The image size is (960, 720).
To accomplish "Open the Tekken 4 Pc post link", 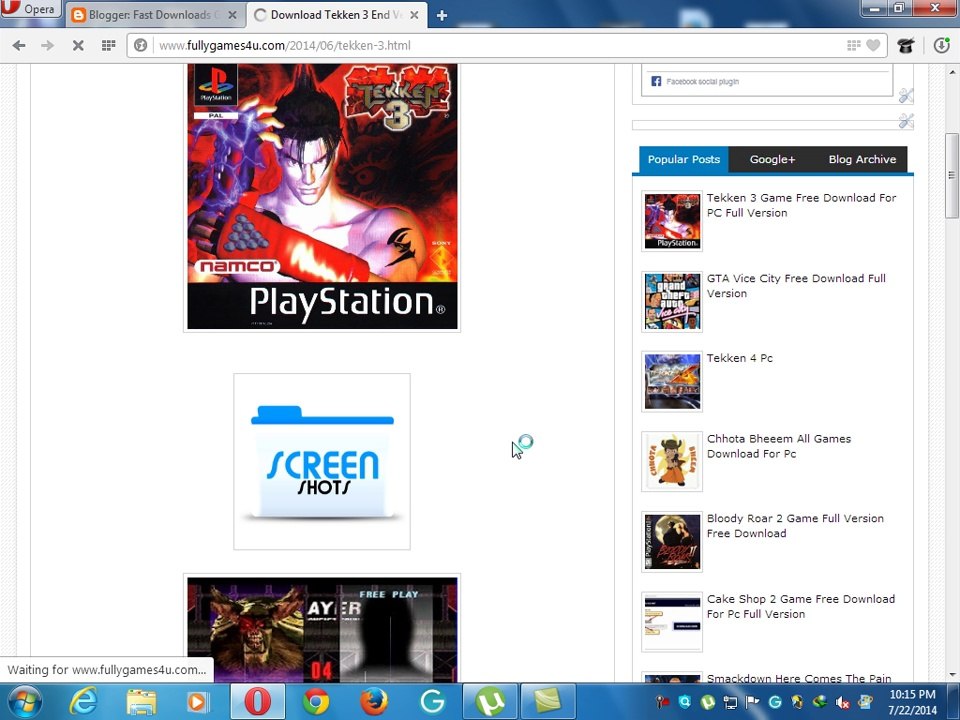I will click(x=740, y=358).
